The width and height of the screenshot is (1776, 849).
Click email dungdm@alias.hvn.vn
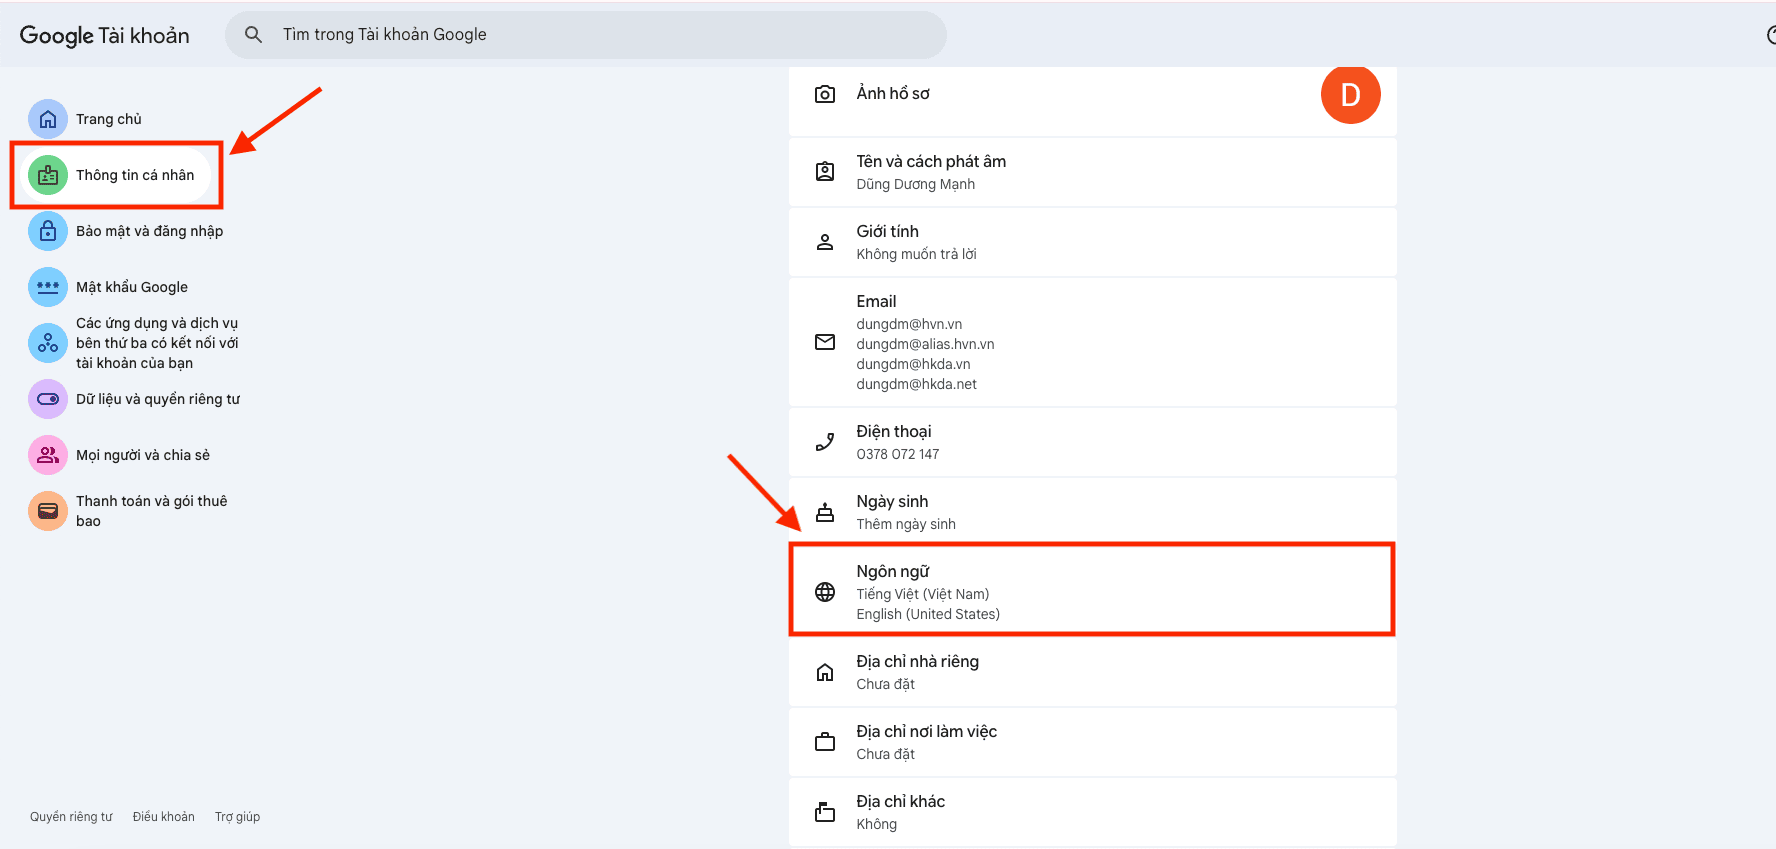tap(925, 344)
